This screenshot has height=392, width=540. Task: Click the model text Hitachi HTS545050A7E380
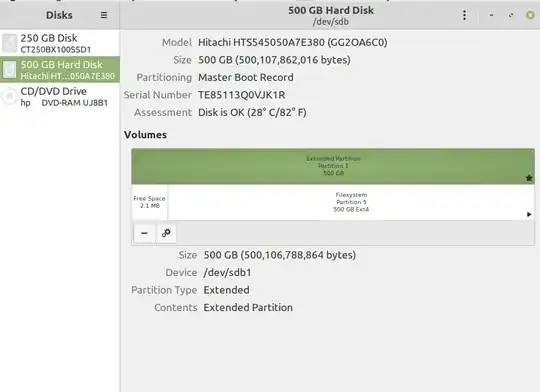(x=293, y=42)
